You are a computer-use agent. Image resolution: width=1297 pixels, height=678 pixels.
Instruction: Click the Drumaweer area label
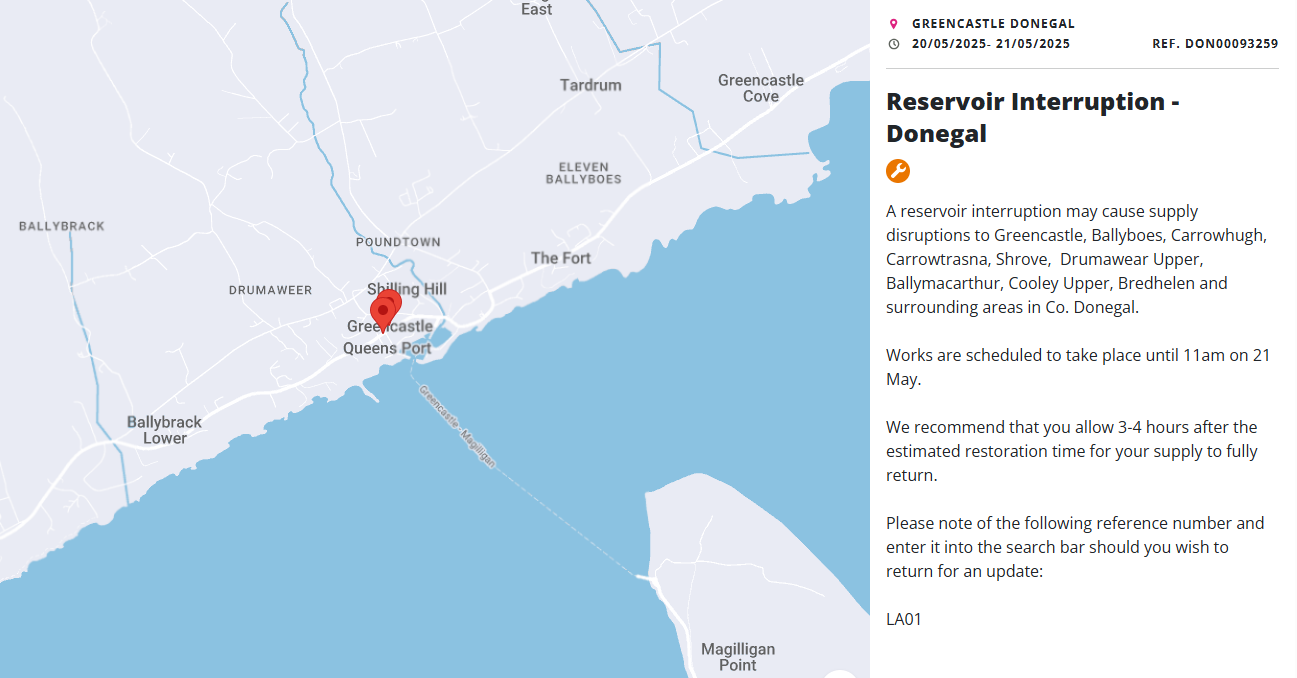[270, 290]
